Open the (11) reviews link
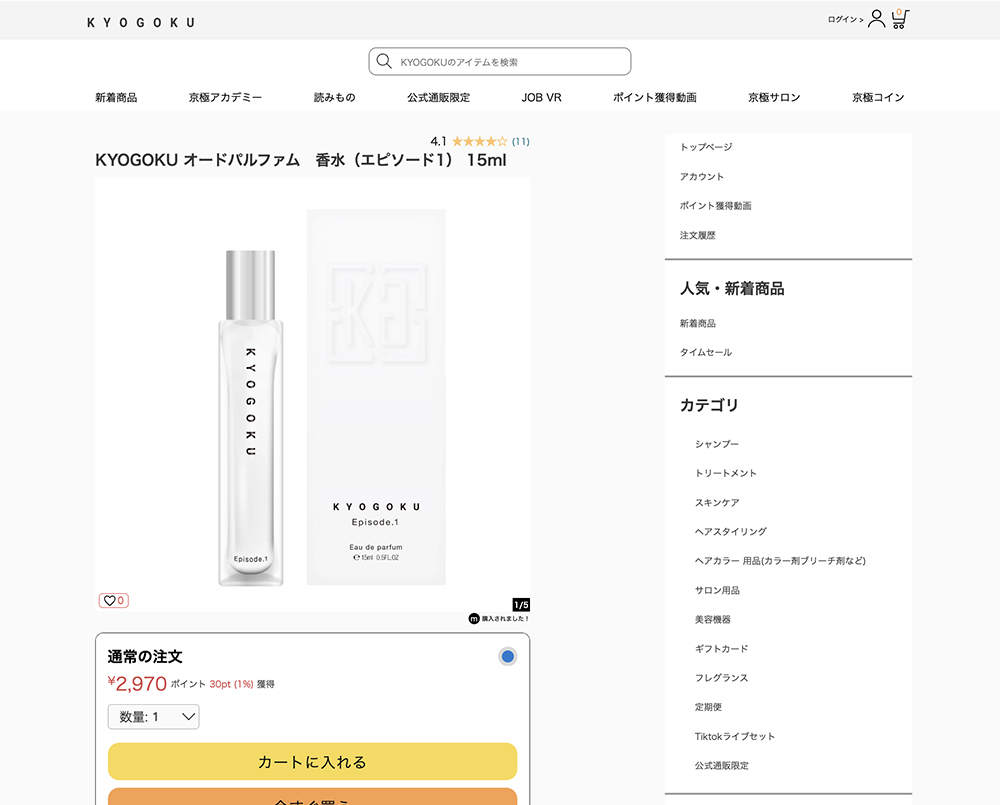 pos(520,142)
